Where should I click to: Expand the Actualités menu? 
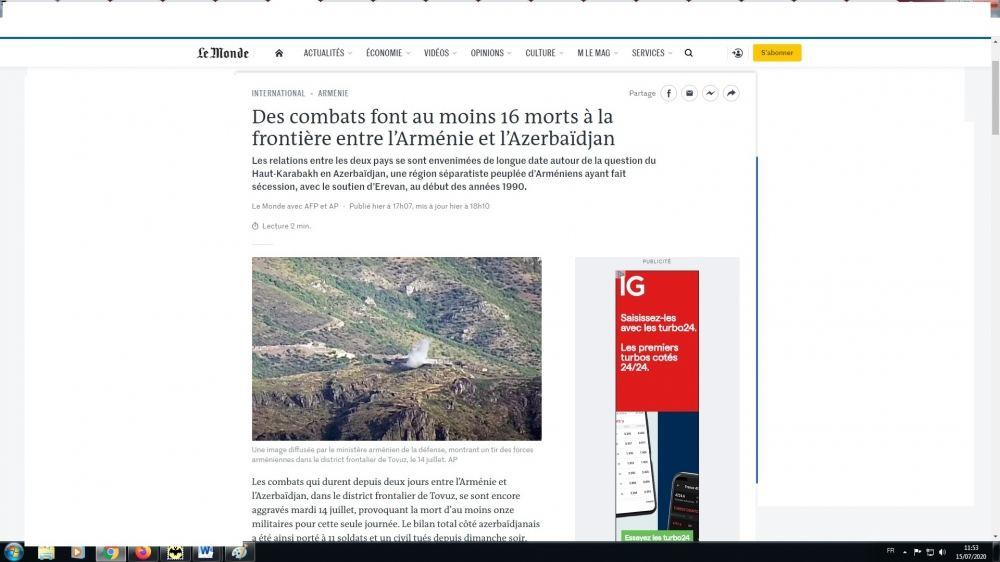(x=327, y=53)
